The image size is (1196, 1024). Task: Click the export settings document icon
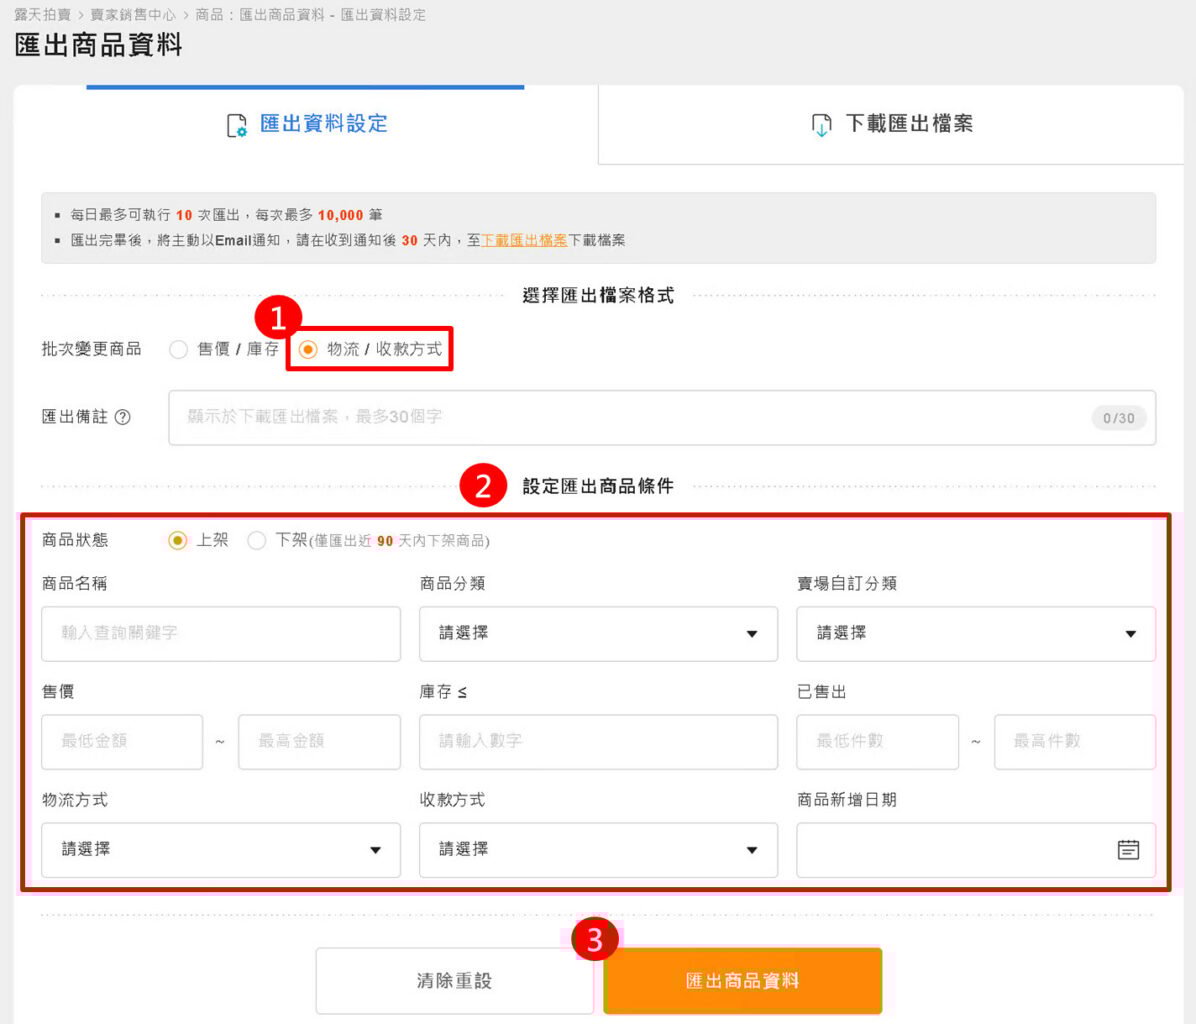point(237,125)
